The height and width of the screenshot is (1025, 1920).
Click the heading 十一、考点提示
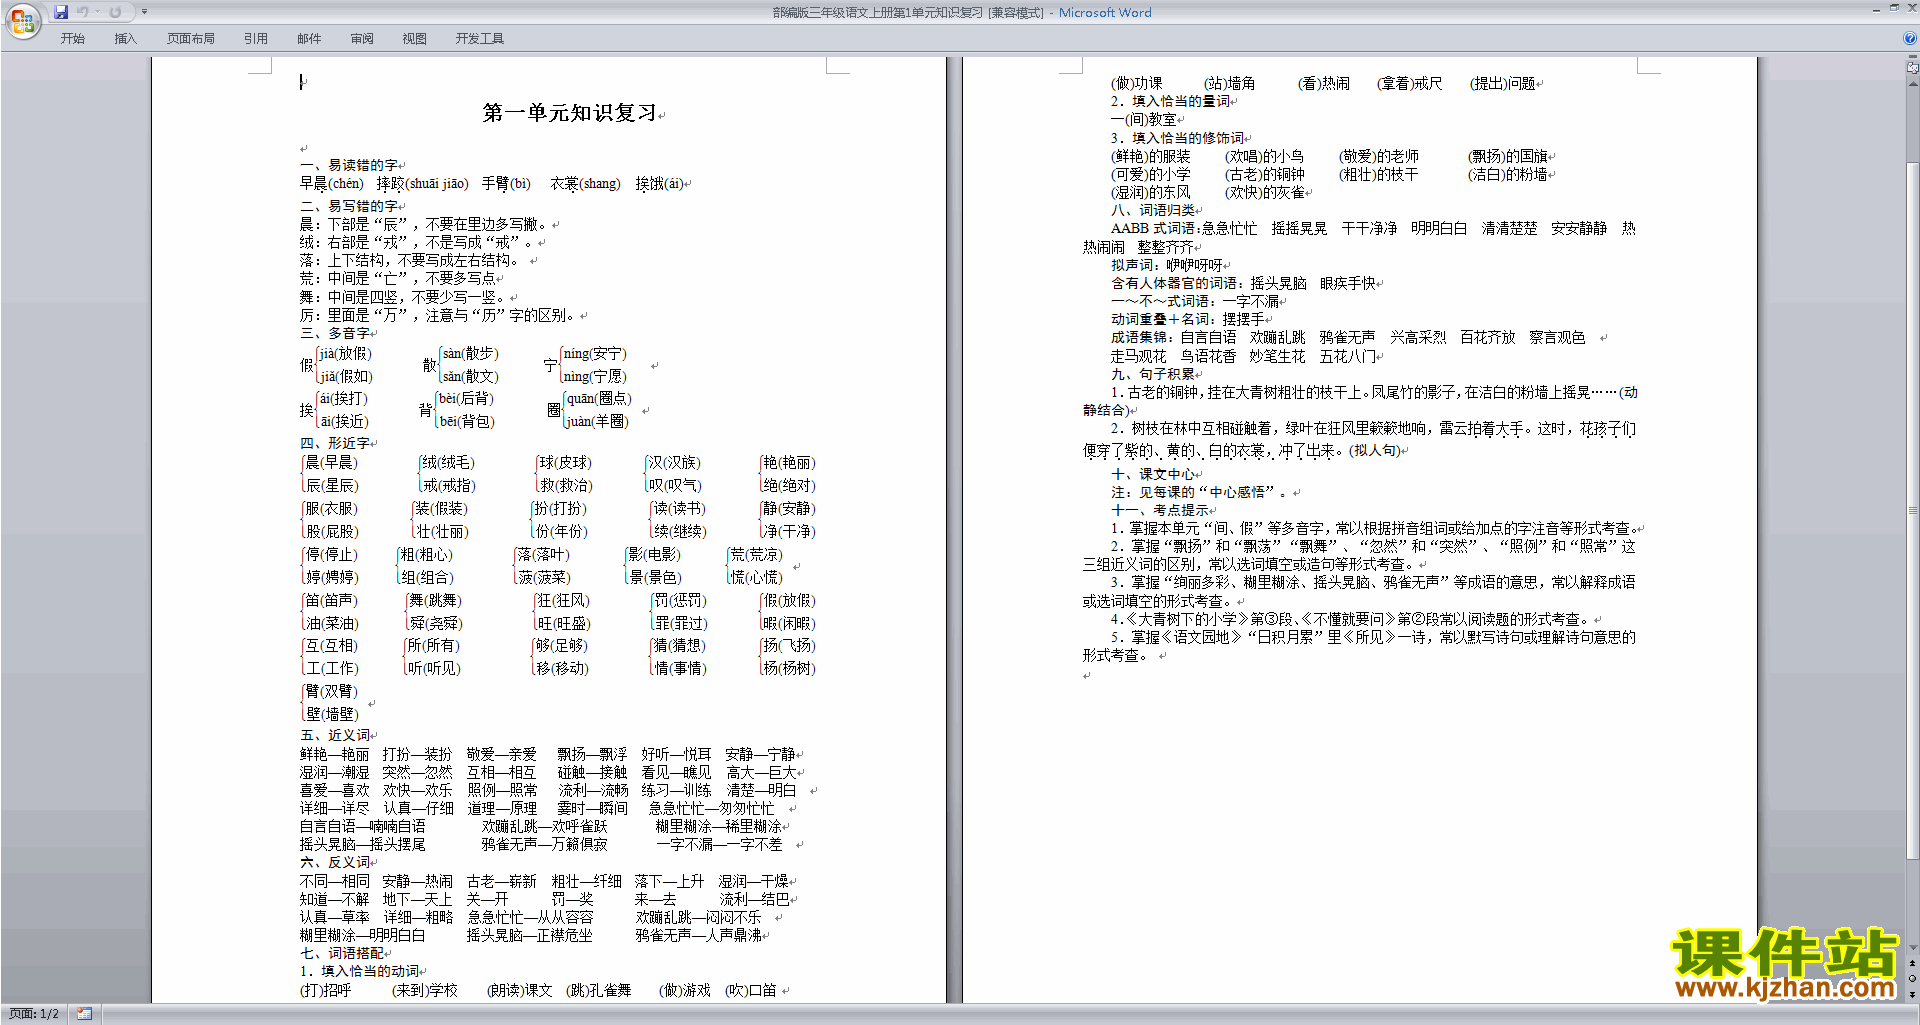1159,510
